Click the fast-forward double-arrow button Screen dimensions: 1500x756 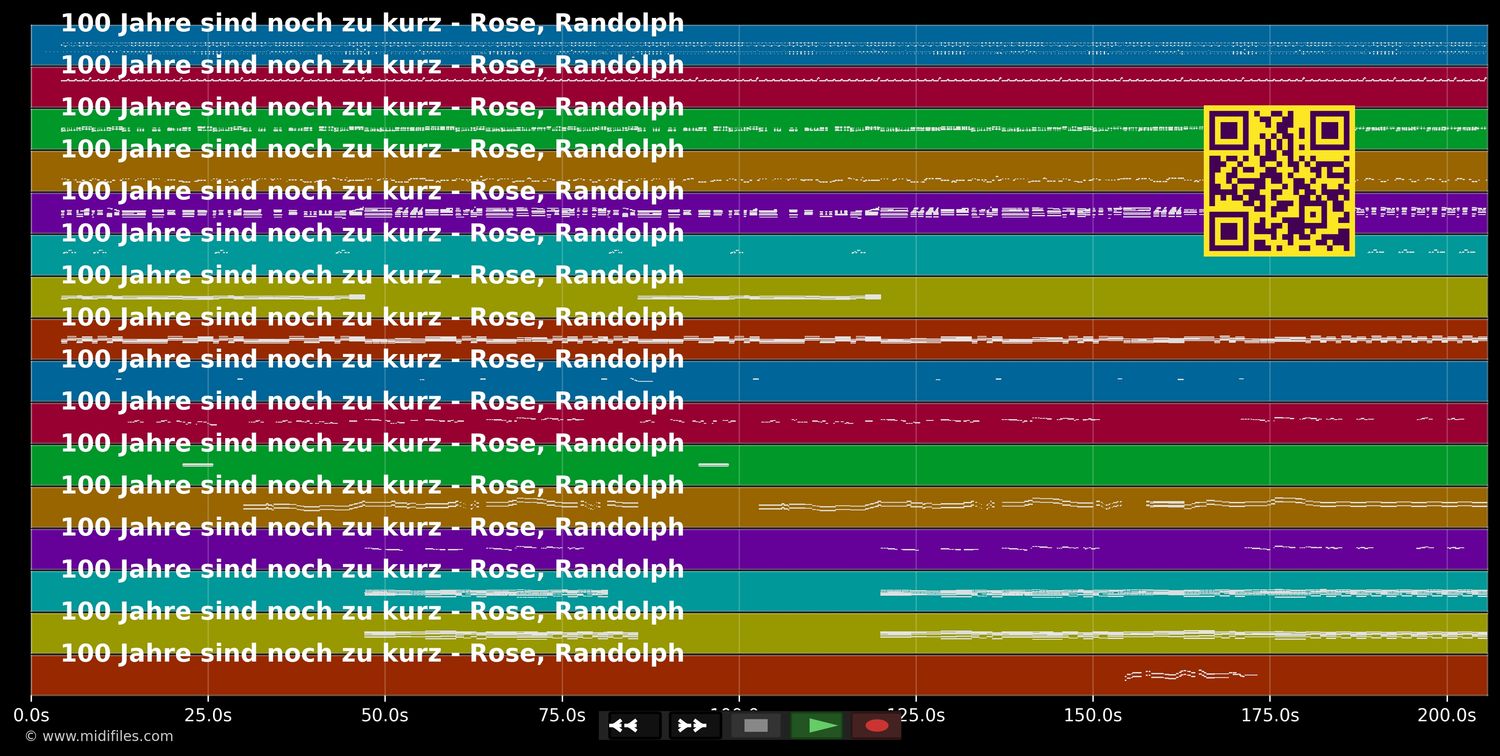pyautogui.click(x=695, y=725)
